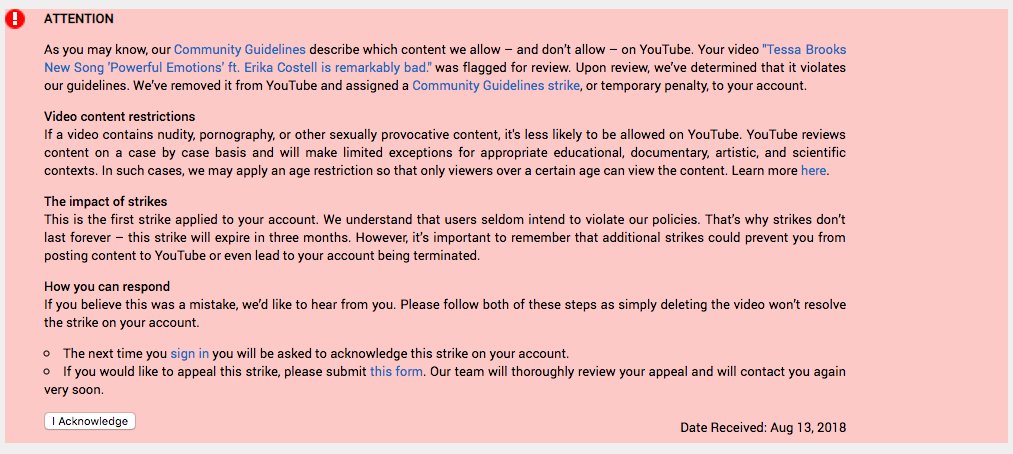Select the 'Video content restrictions' heading

120,116
